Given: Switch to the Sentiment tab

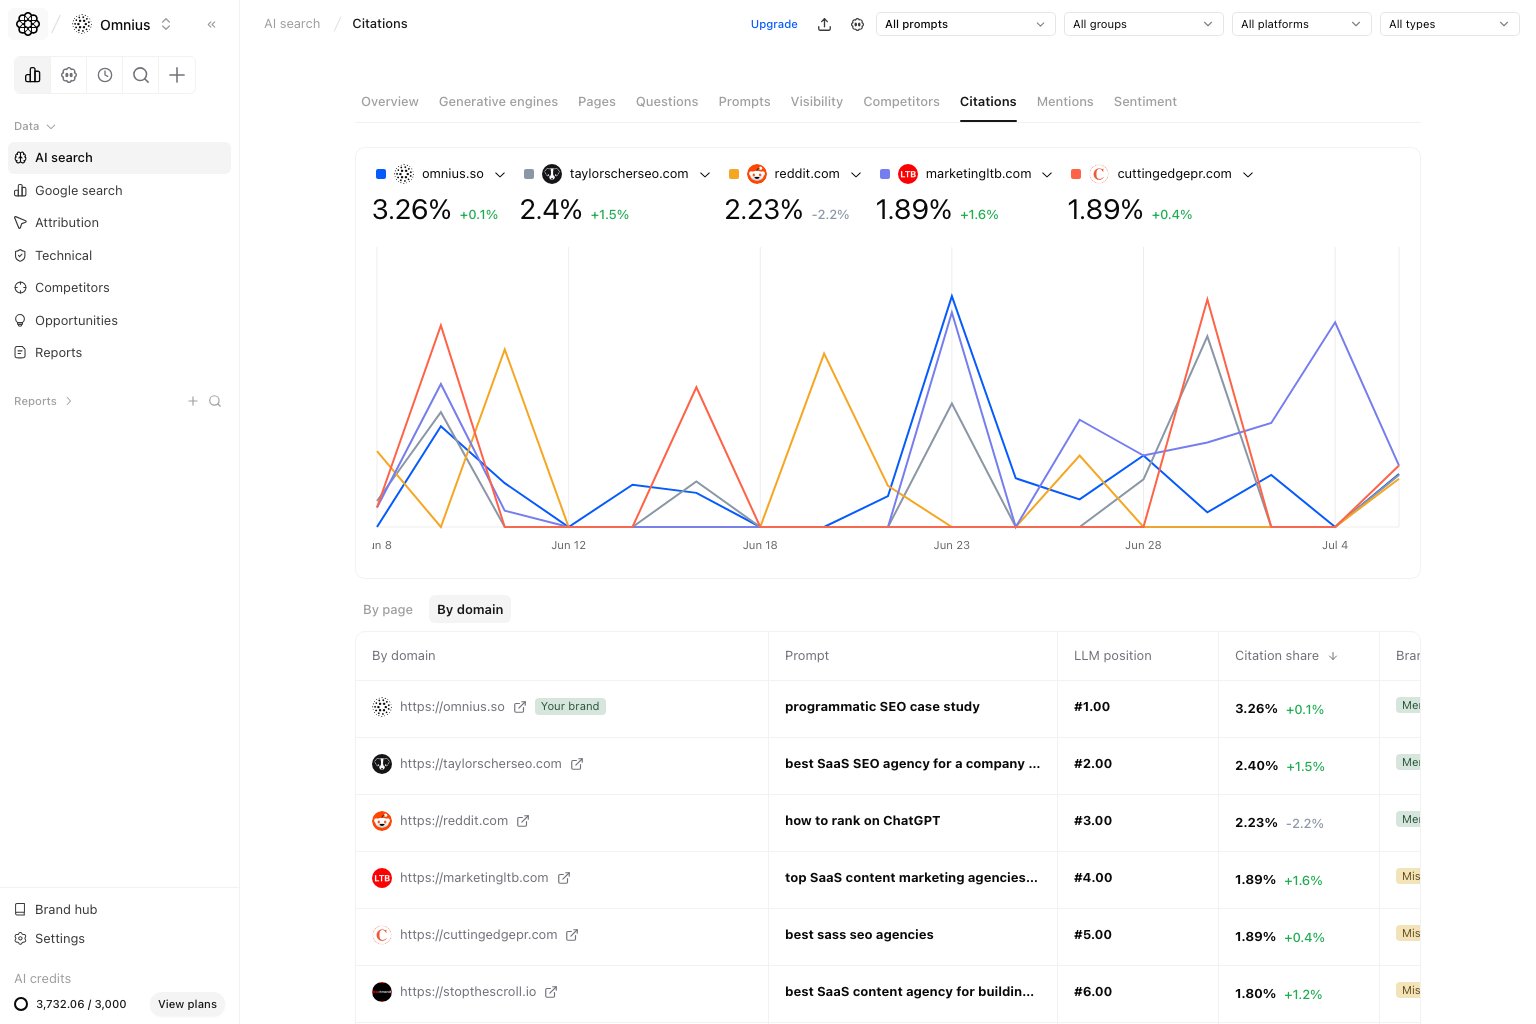Looking at the screenshot, I should pyautogui.click(x=1145, y=102).
